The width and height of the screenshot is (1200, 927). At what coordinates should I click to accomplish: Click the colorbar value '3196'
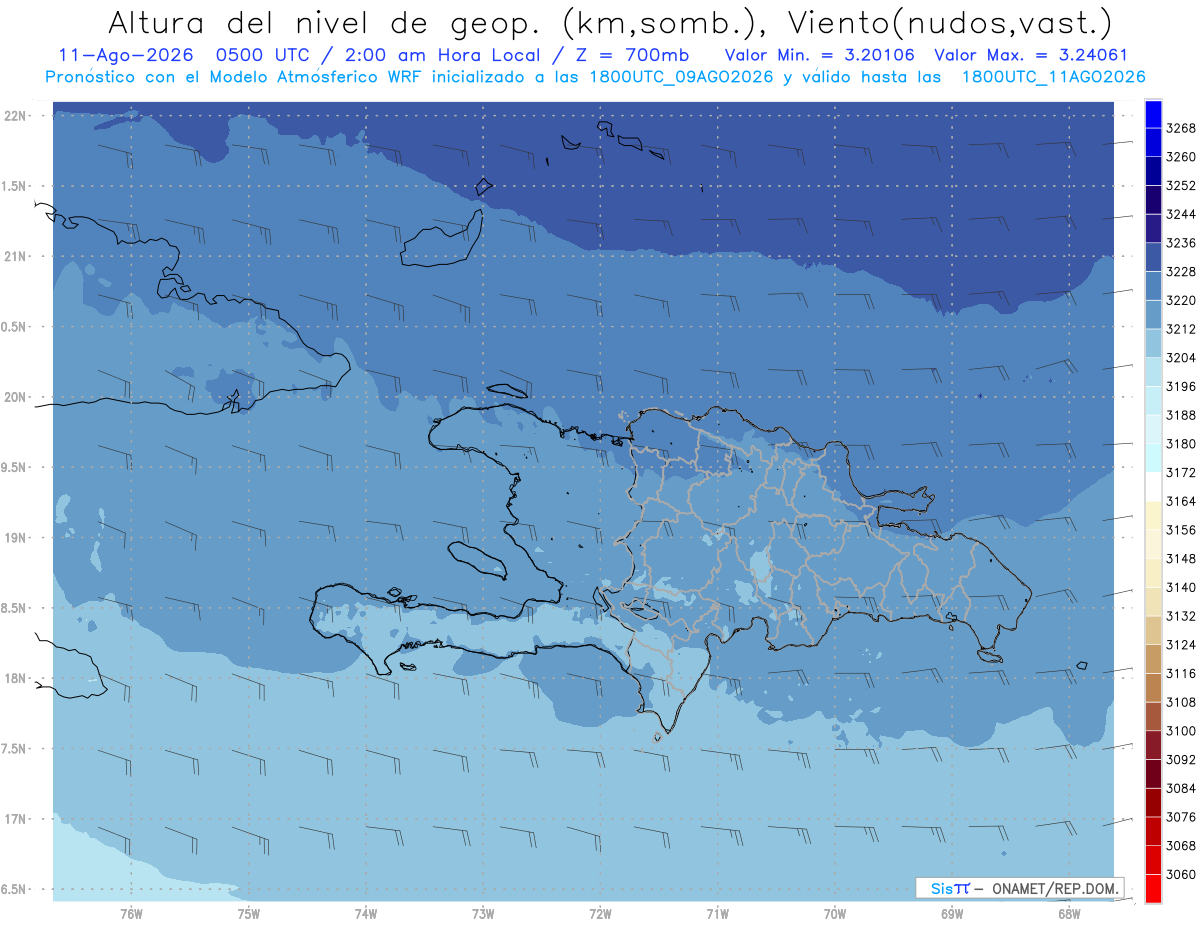[x=1181, y=386]
